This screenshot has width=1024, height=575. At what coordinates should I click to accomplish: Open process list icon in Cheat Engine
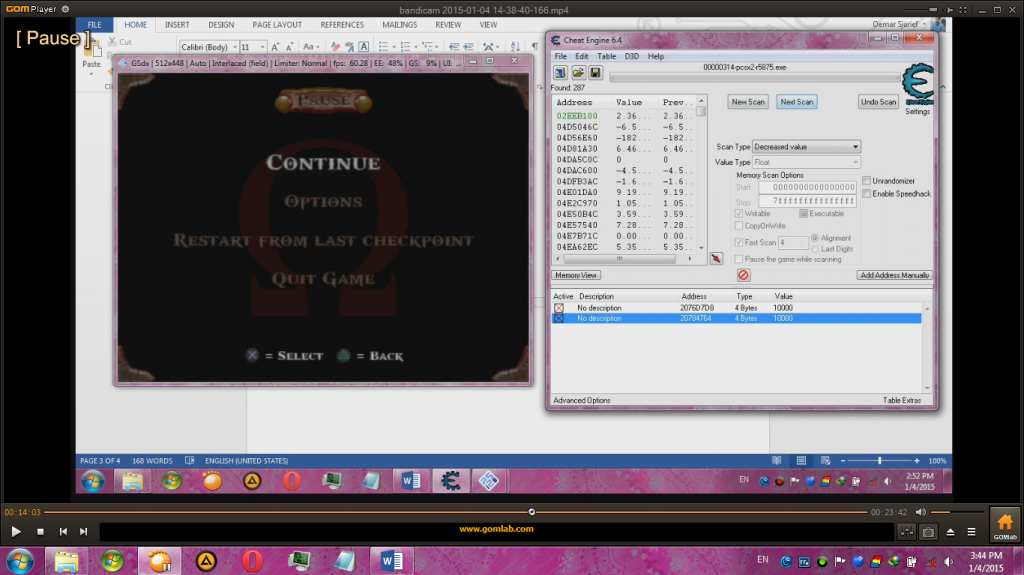pyautogui.click(x=560, y=73)
